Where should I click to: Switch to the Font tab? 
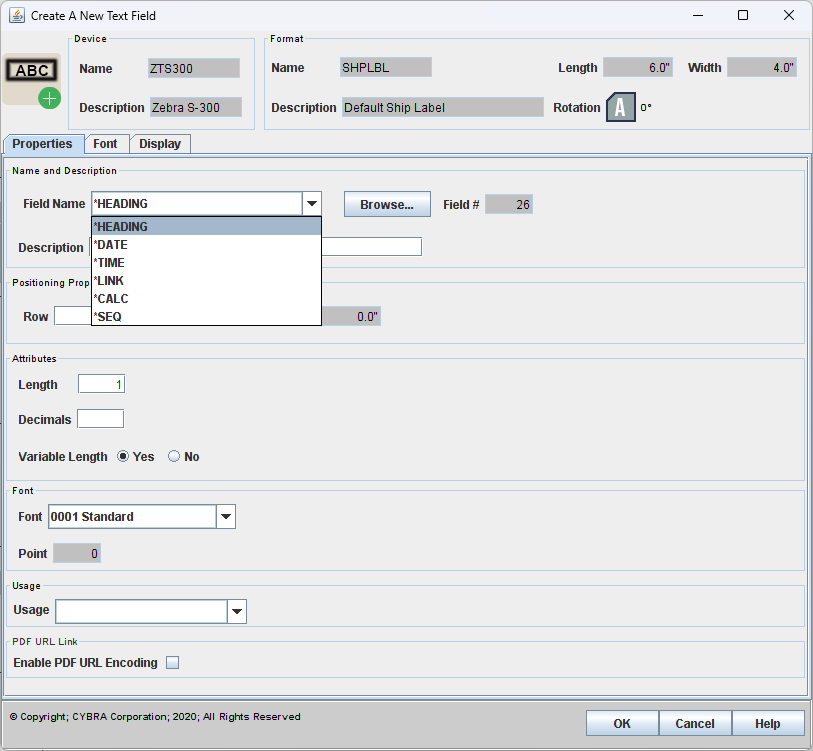pyautogui.click(x=105, y=144)
